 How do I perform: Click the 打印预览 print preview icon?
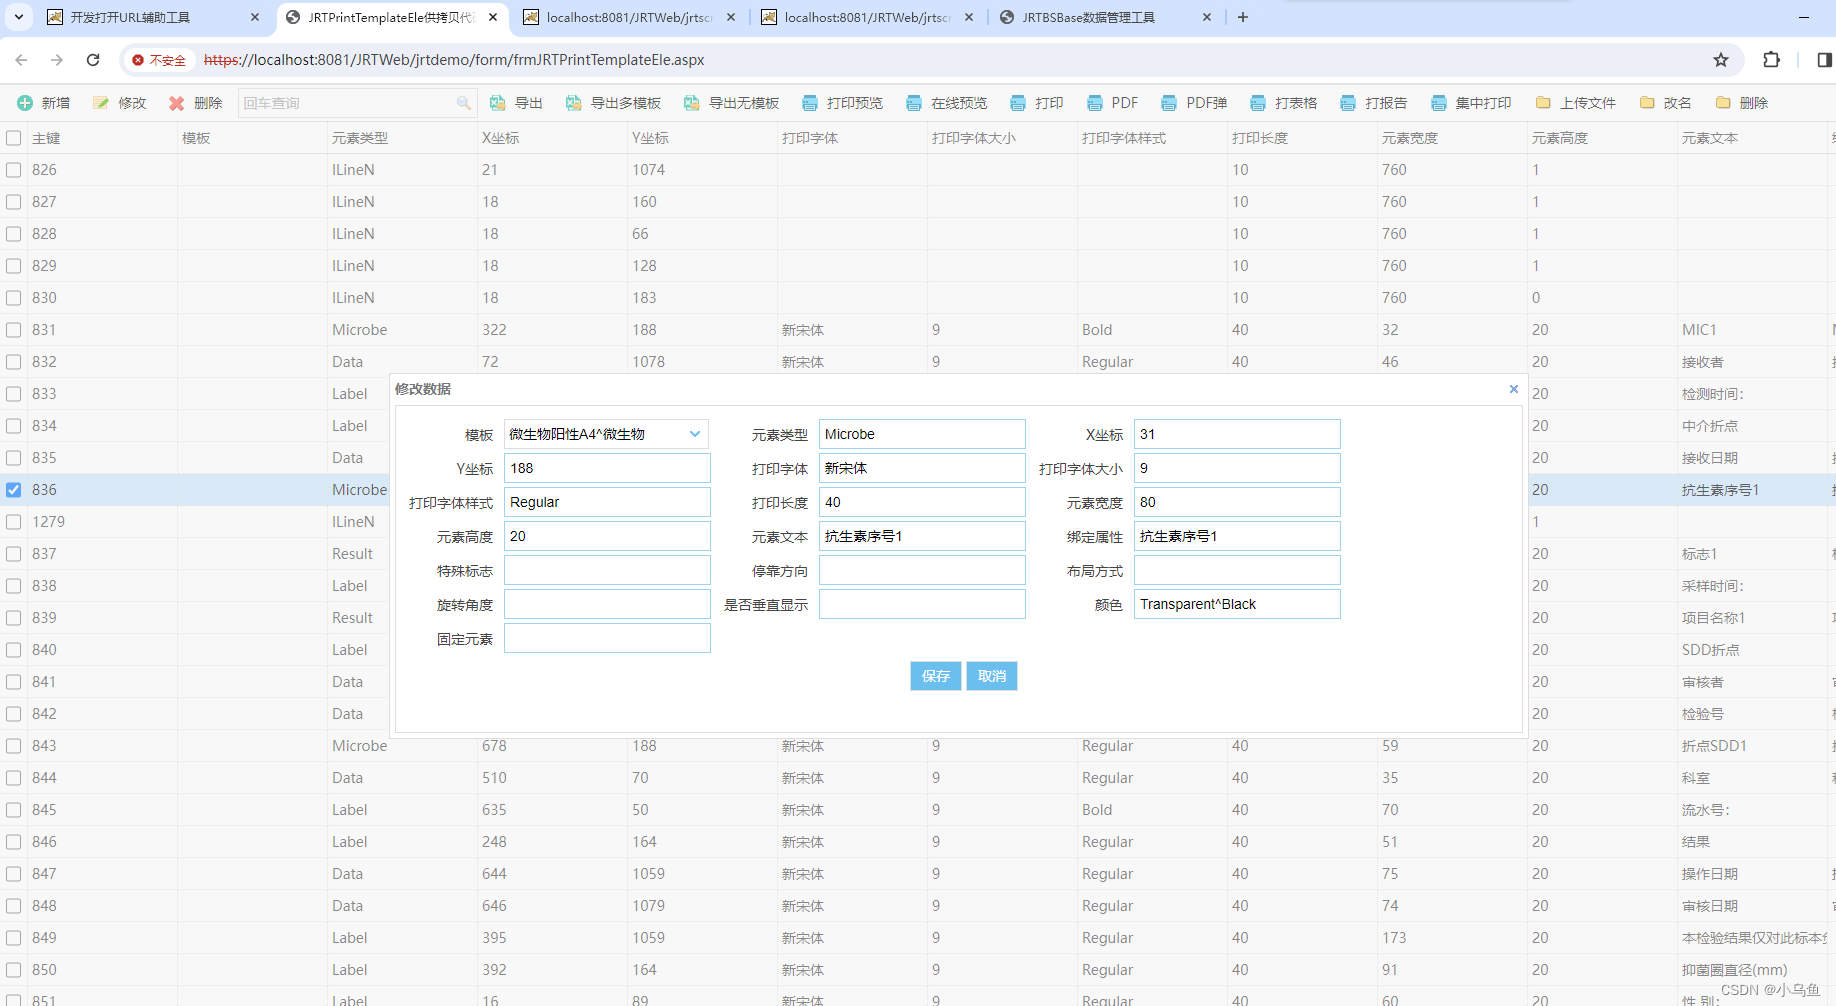(x=810, y=103)
